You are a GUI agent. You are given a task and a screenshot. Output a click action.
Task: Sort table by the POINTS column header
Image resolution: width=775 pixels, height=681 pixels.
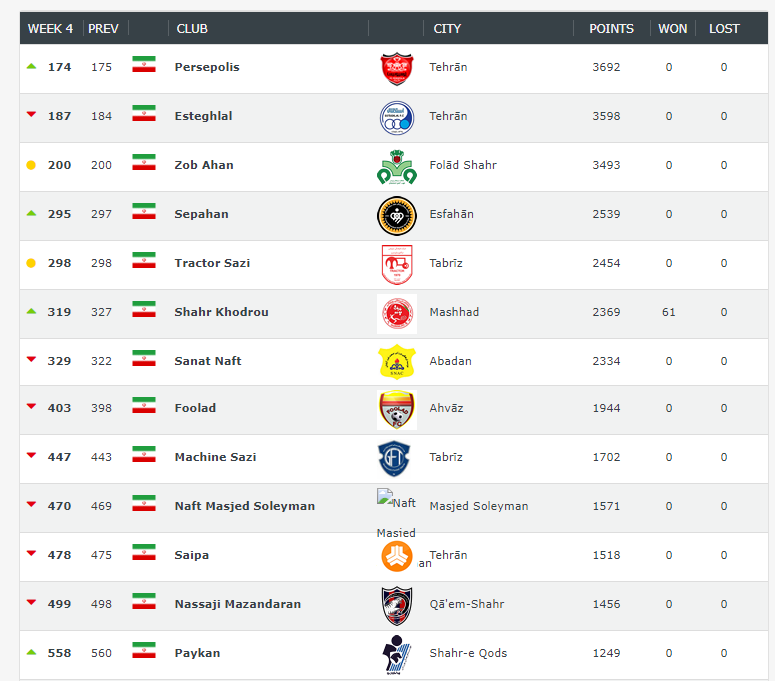click(x=611, y=29)
